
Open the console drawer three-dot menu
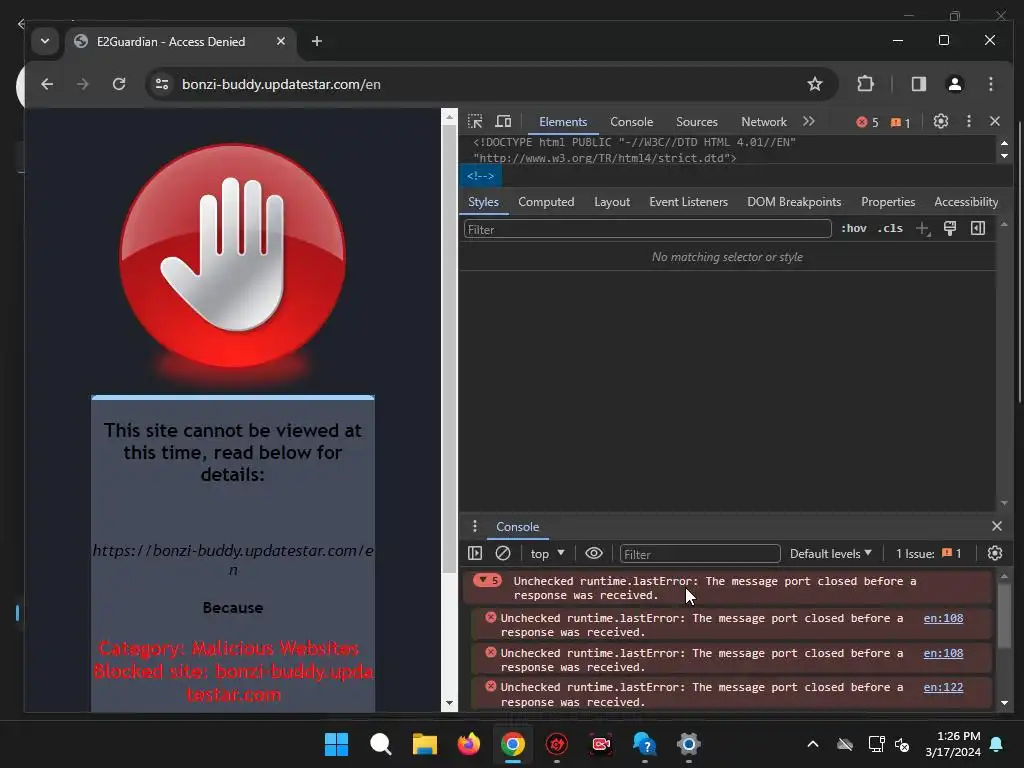point(475,526)
